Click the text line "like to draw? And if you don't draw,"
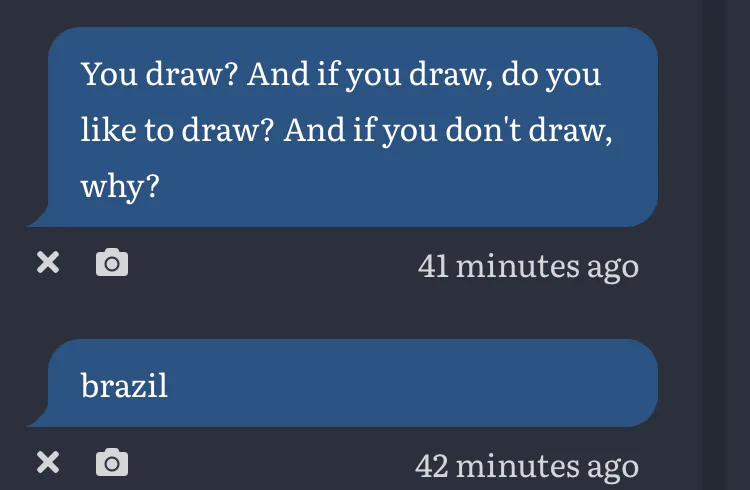The height and width of the screenshot is (490, 750). [346, 131]
